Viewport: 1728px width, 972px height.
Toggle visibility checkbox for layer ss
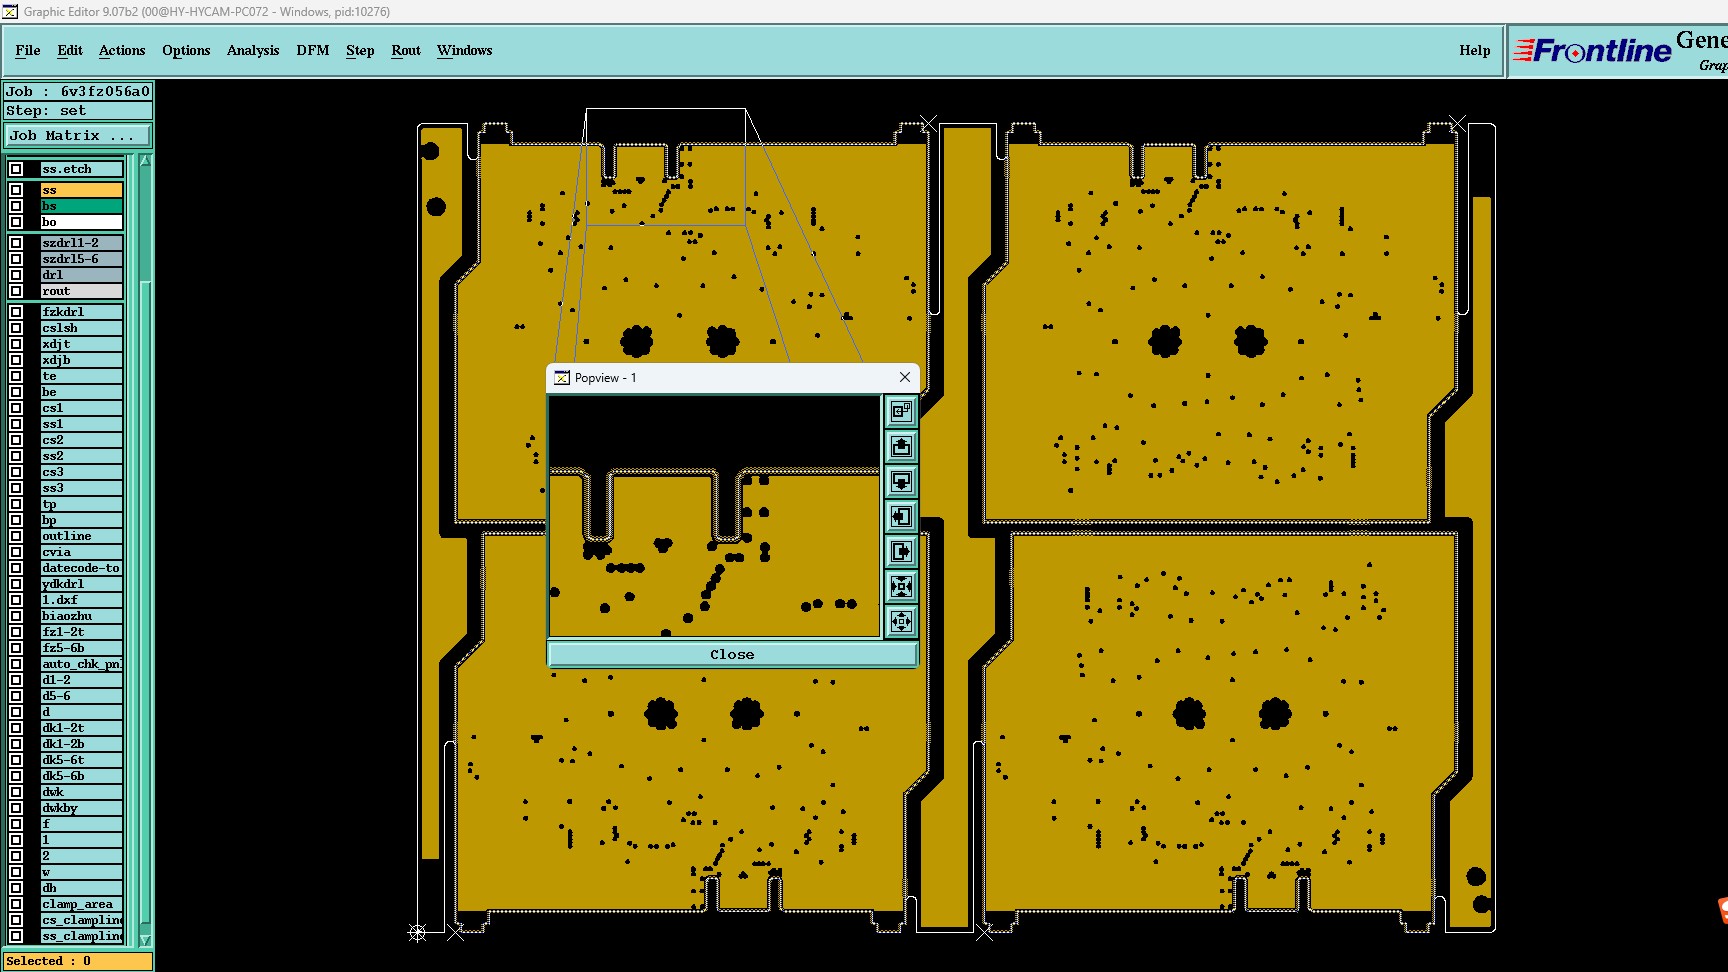coord(16,190)
